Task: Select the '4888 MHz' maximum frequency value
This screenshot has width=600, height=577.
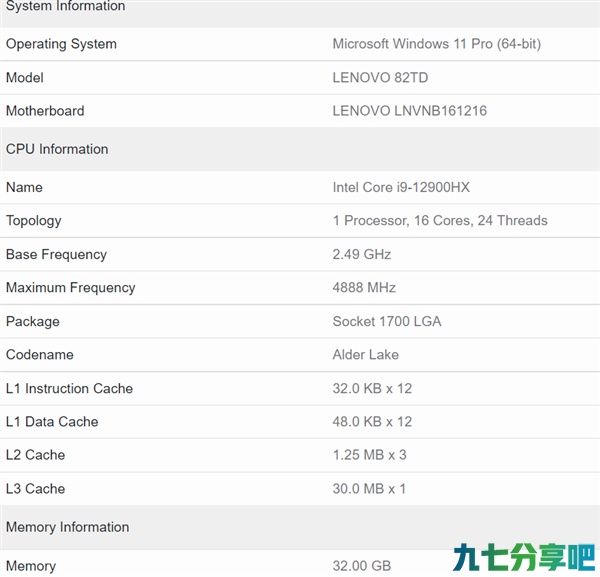Action: click(364, 288)
